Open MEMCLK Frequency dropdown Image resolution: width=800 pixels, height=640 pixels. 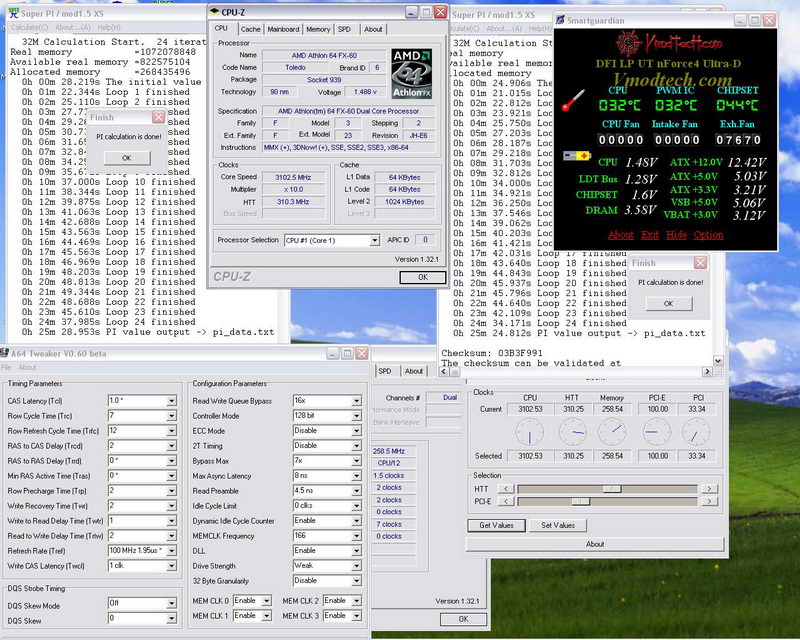[357, 536]
